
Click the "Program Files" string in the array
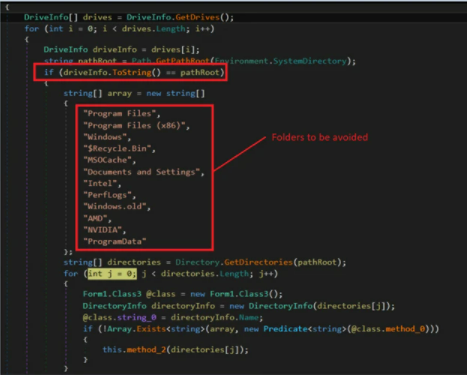coord(120,114)
